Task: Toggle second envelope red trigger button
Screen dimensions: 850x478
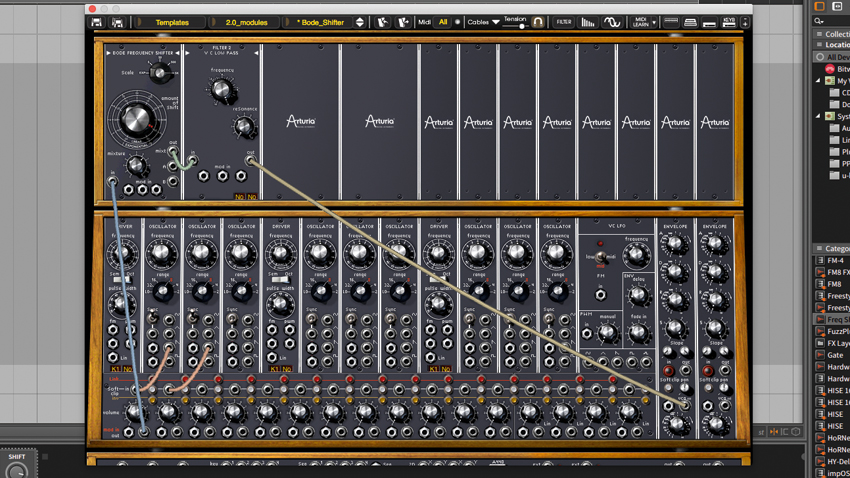Action: (x=708, y=371)
